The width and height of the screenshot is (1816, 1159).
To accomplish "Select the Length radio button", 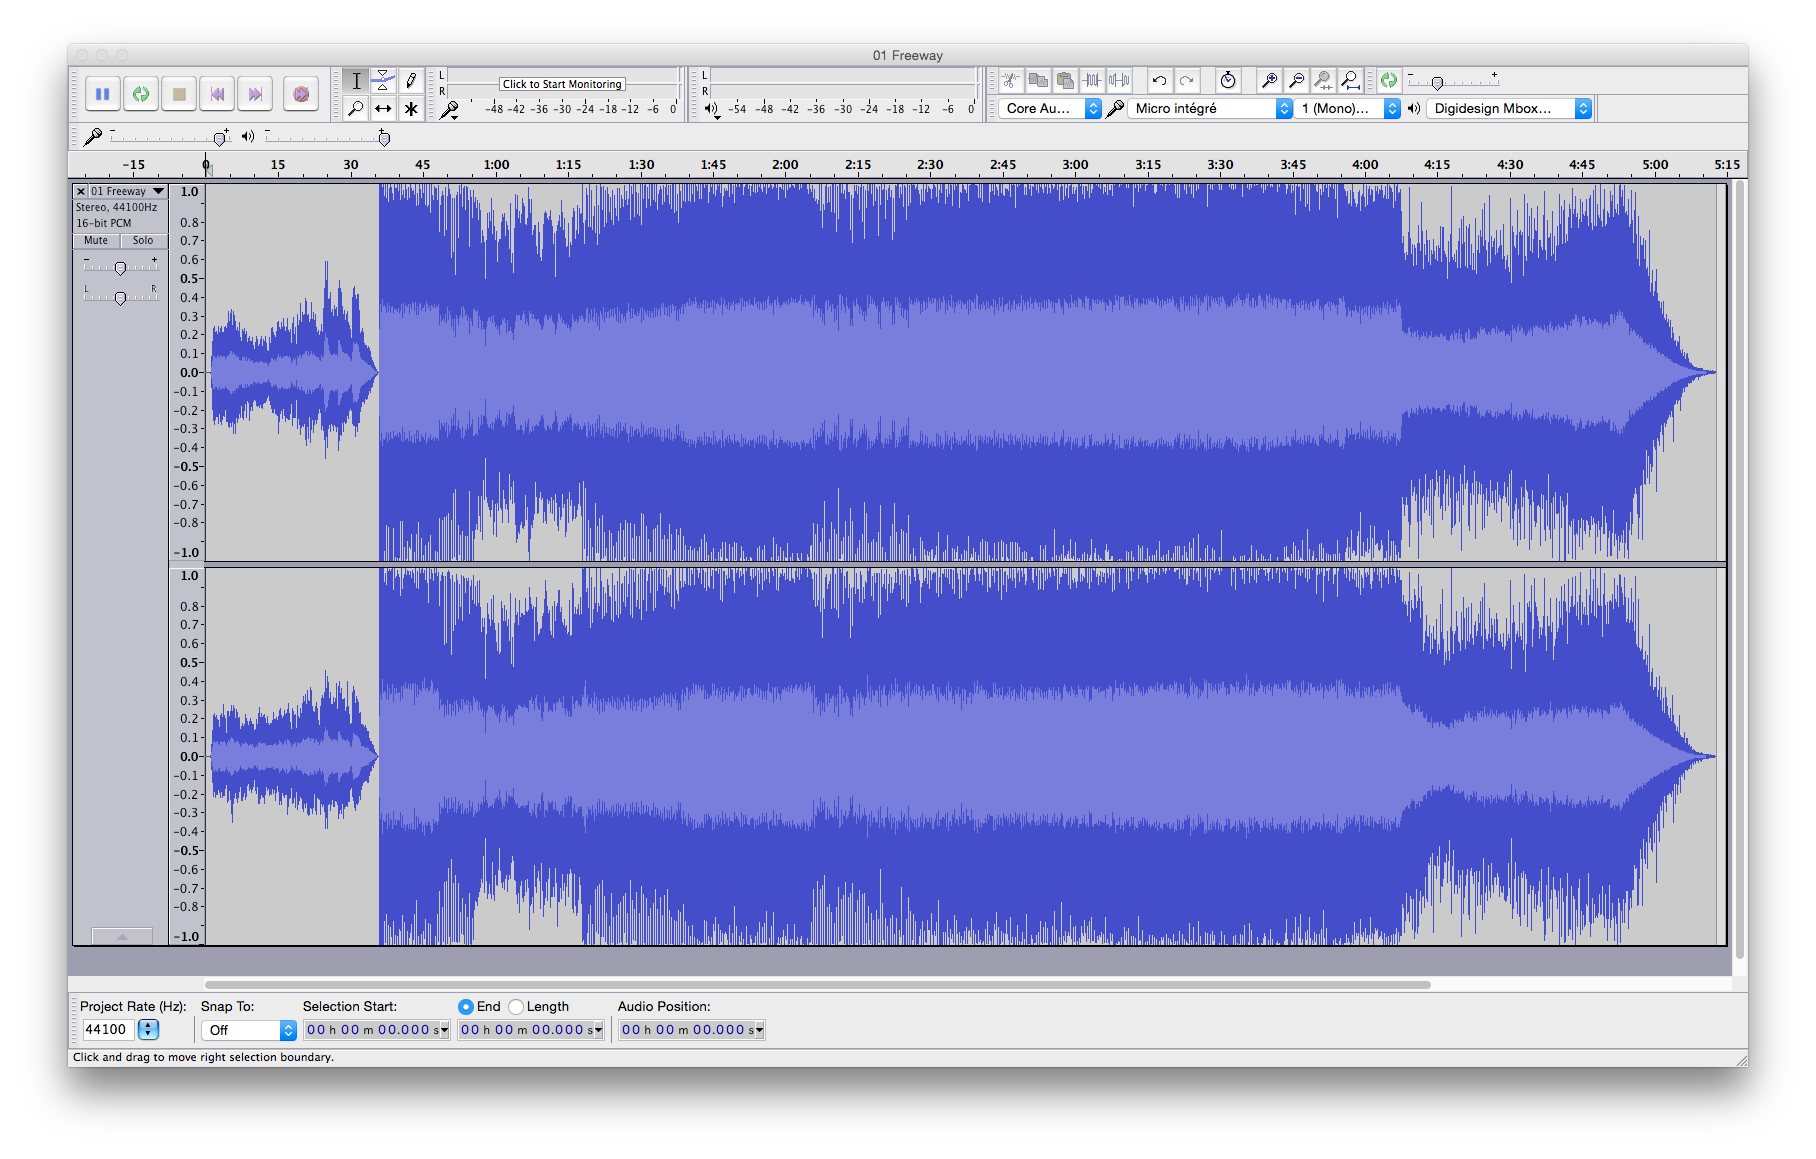I will pyautogui.click(x=516, y=1007).
